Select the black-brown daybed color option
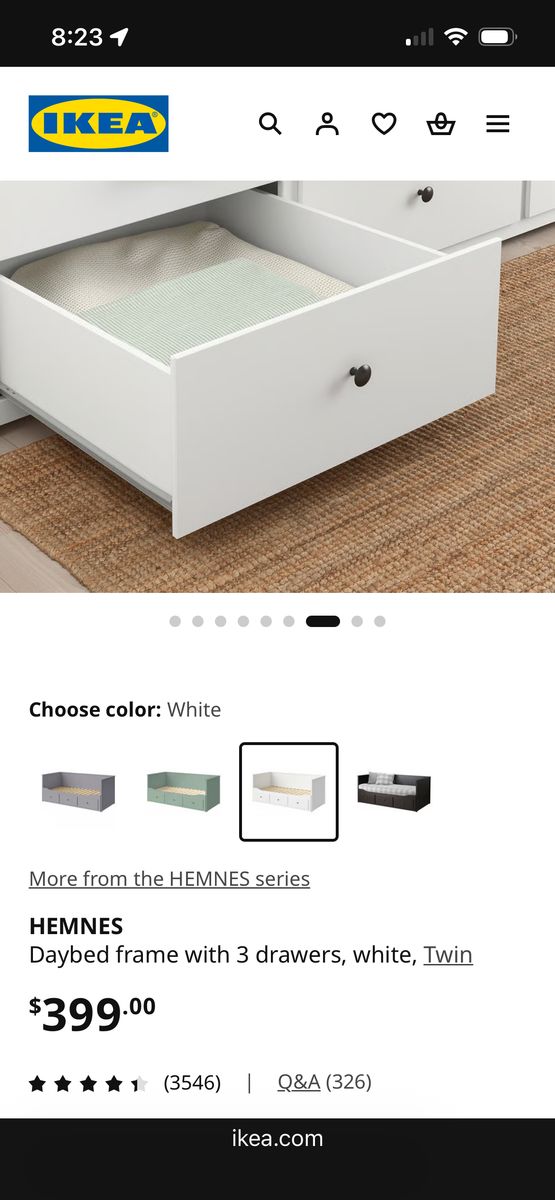 394,792
